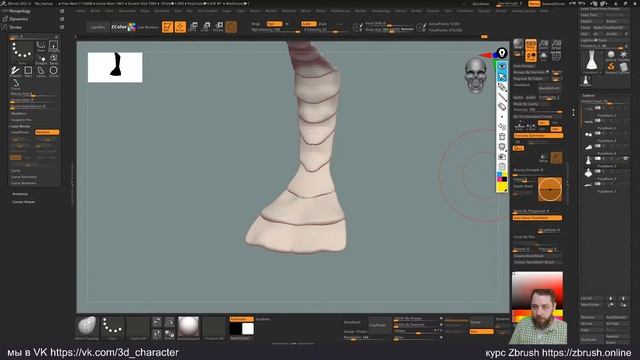Expand the Inventory section
Viewport: 640px width, 360px height.
[x=20, y=194]
